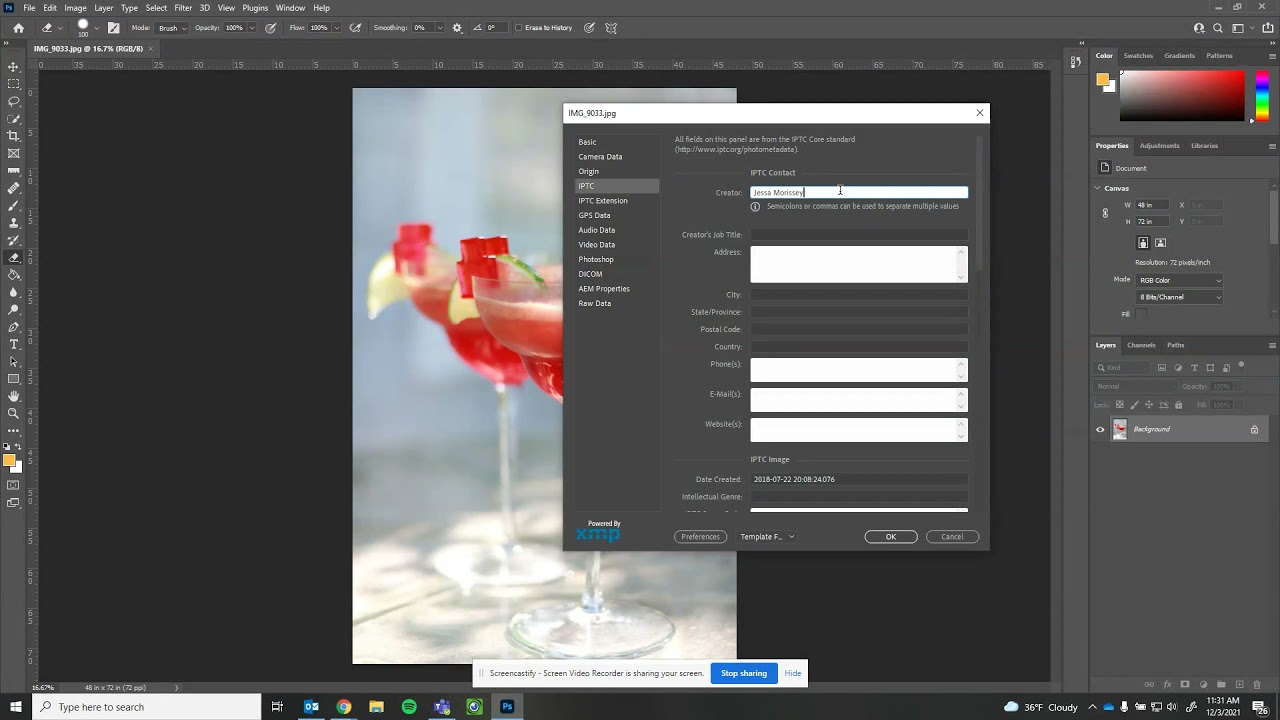Screen dimensions: 1280x720
Task: Enable Erase to History checkbox
Action: (x=518, y=28)
